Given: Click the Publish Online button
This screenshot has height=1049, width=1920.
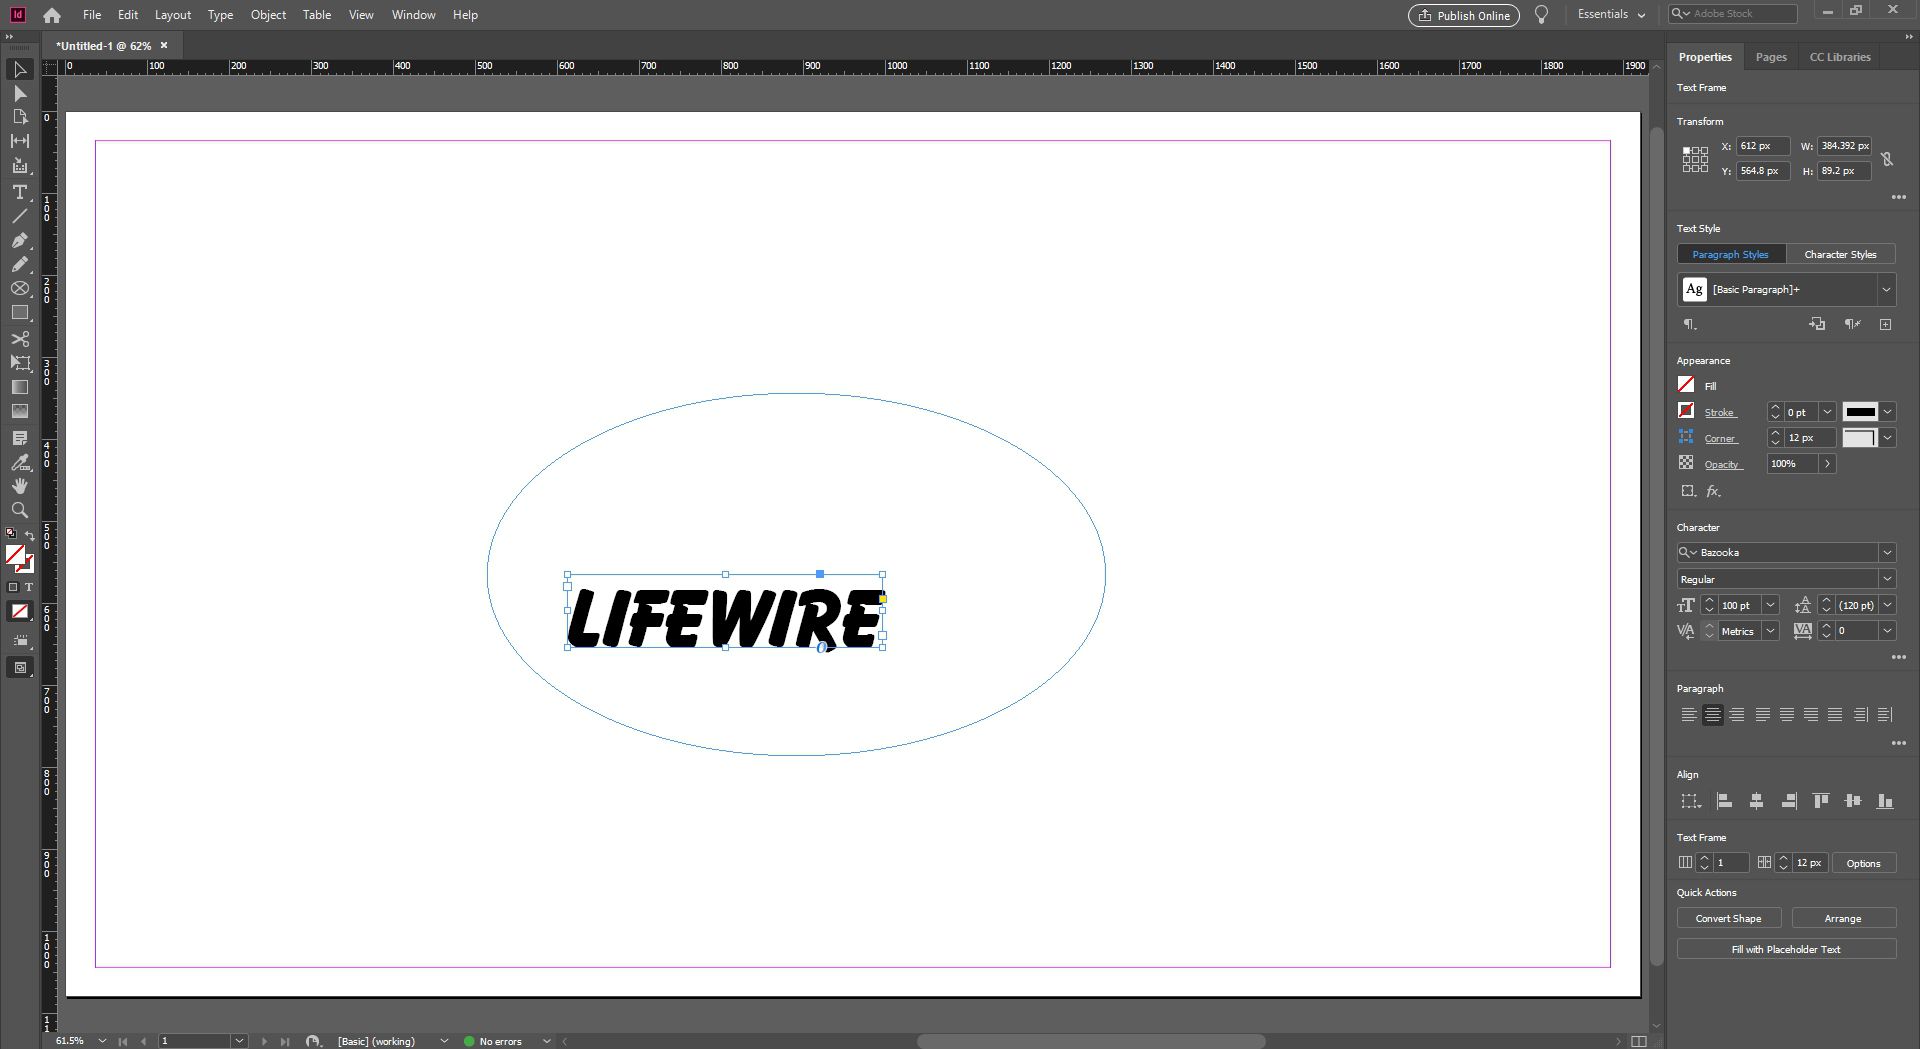Looking at the screenshot, I should pyautogui.click(x=1463, y=15).
